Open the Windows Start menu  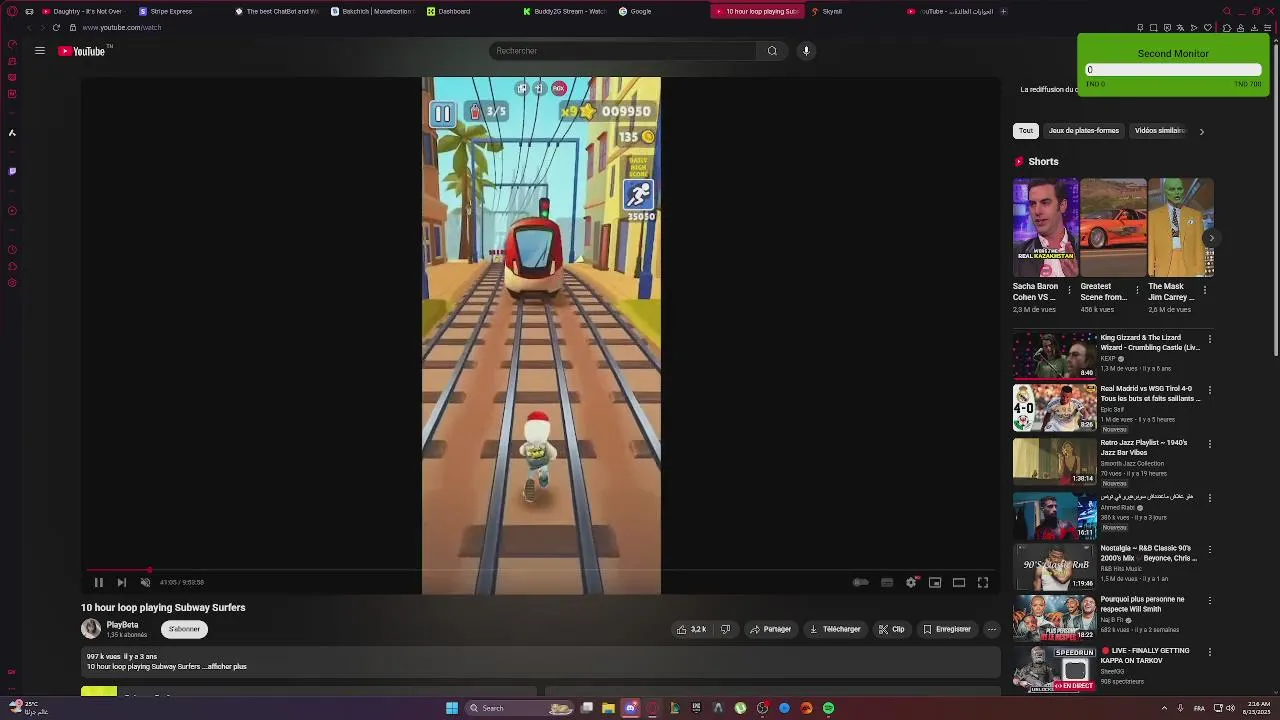coord(452,708)
